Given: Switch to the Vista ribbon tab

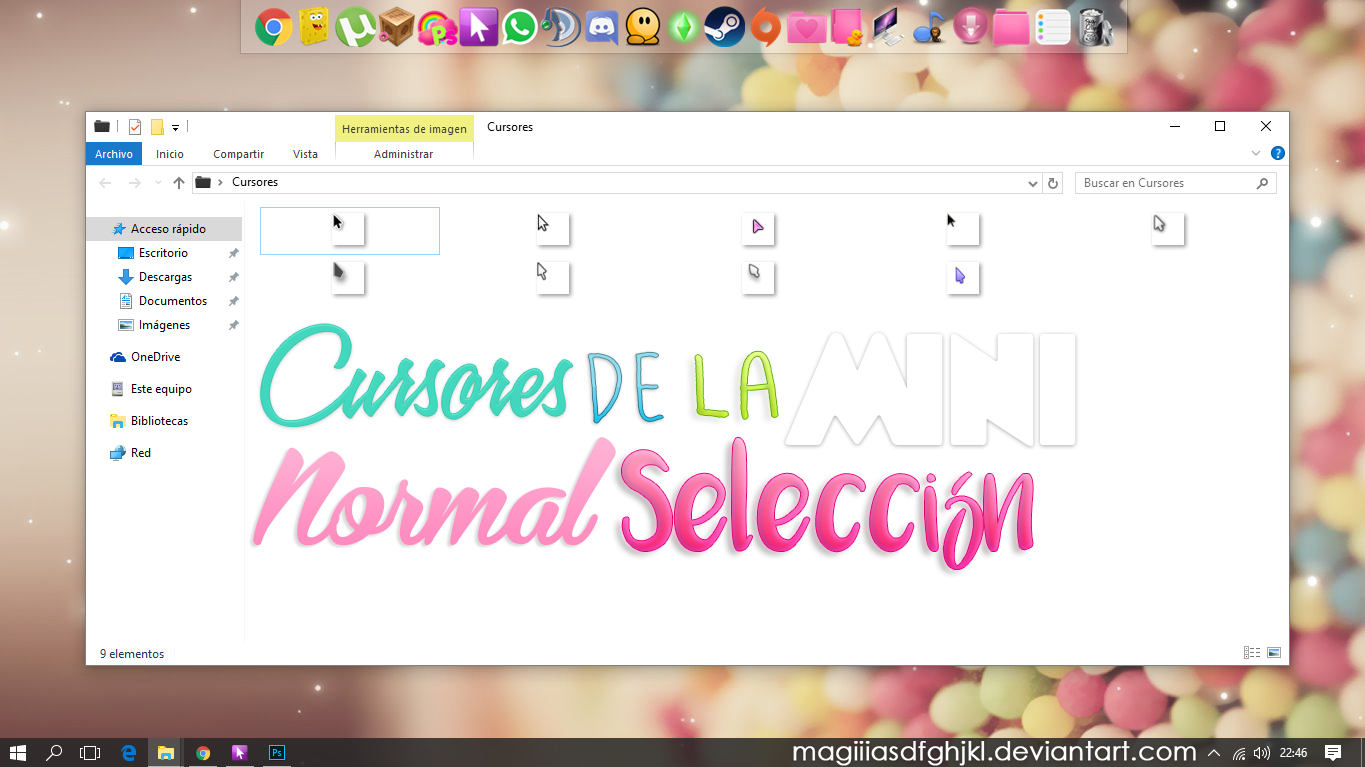Looking at the screenshot, I should (305, 154).
